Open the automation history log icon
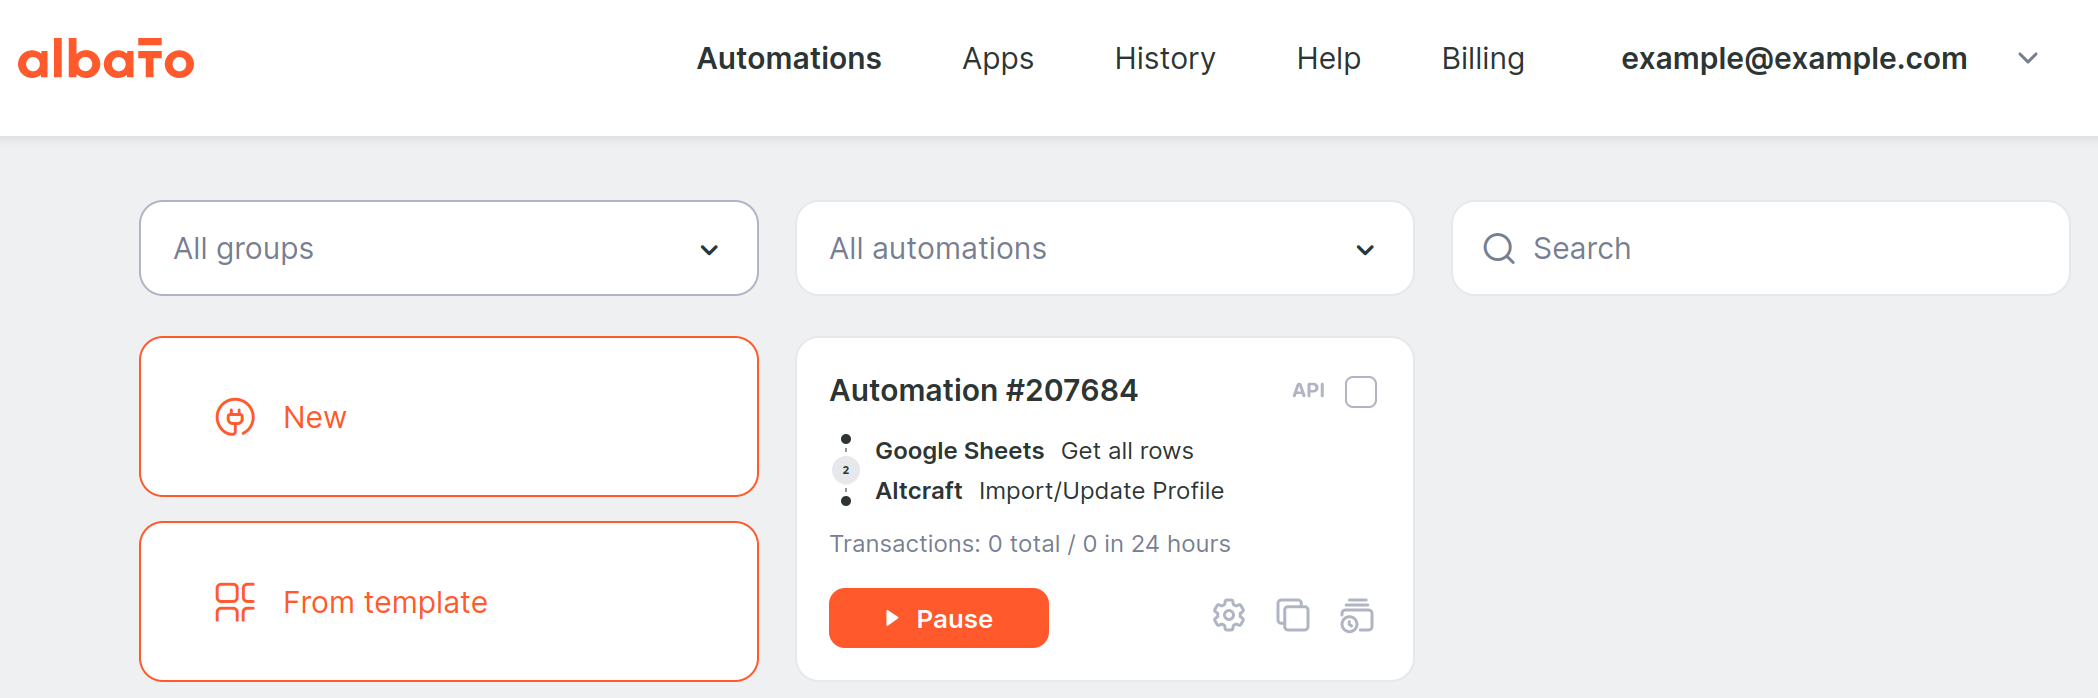2098x698 pixels. [x=1357, y=615]
